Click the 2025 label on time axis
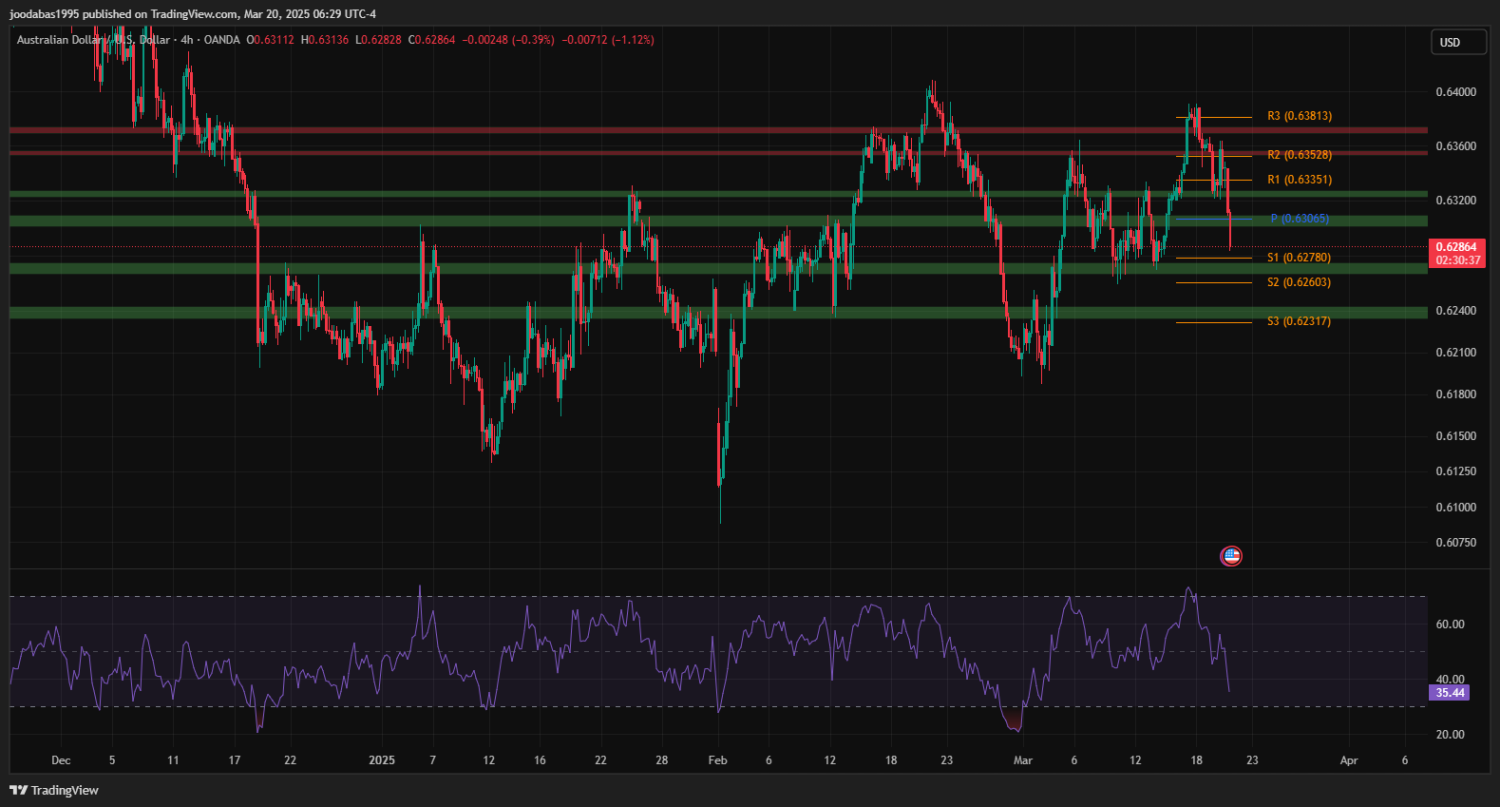Screen dimensions: 1500x807 382,761
